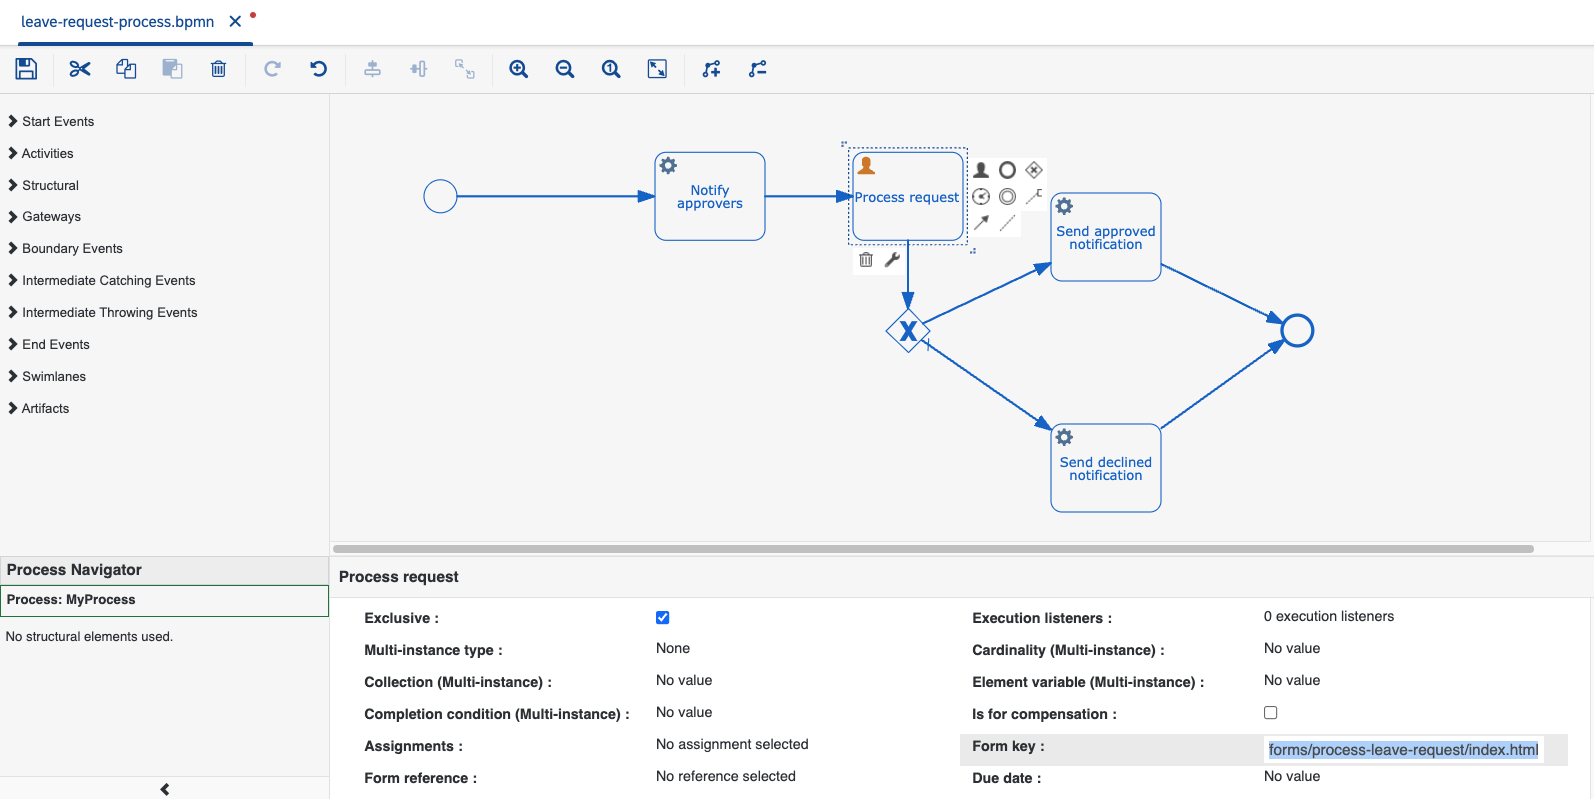Click the redo arrow in toolbar
The width and height of the screenshot is (1594, 799).
(272, 69)
